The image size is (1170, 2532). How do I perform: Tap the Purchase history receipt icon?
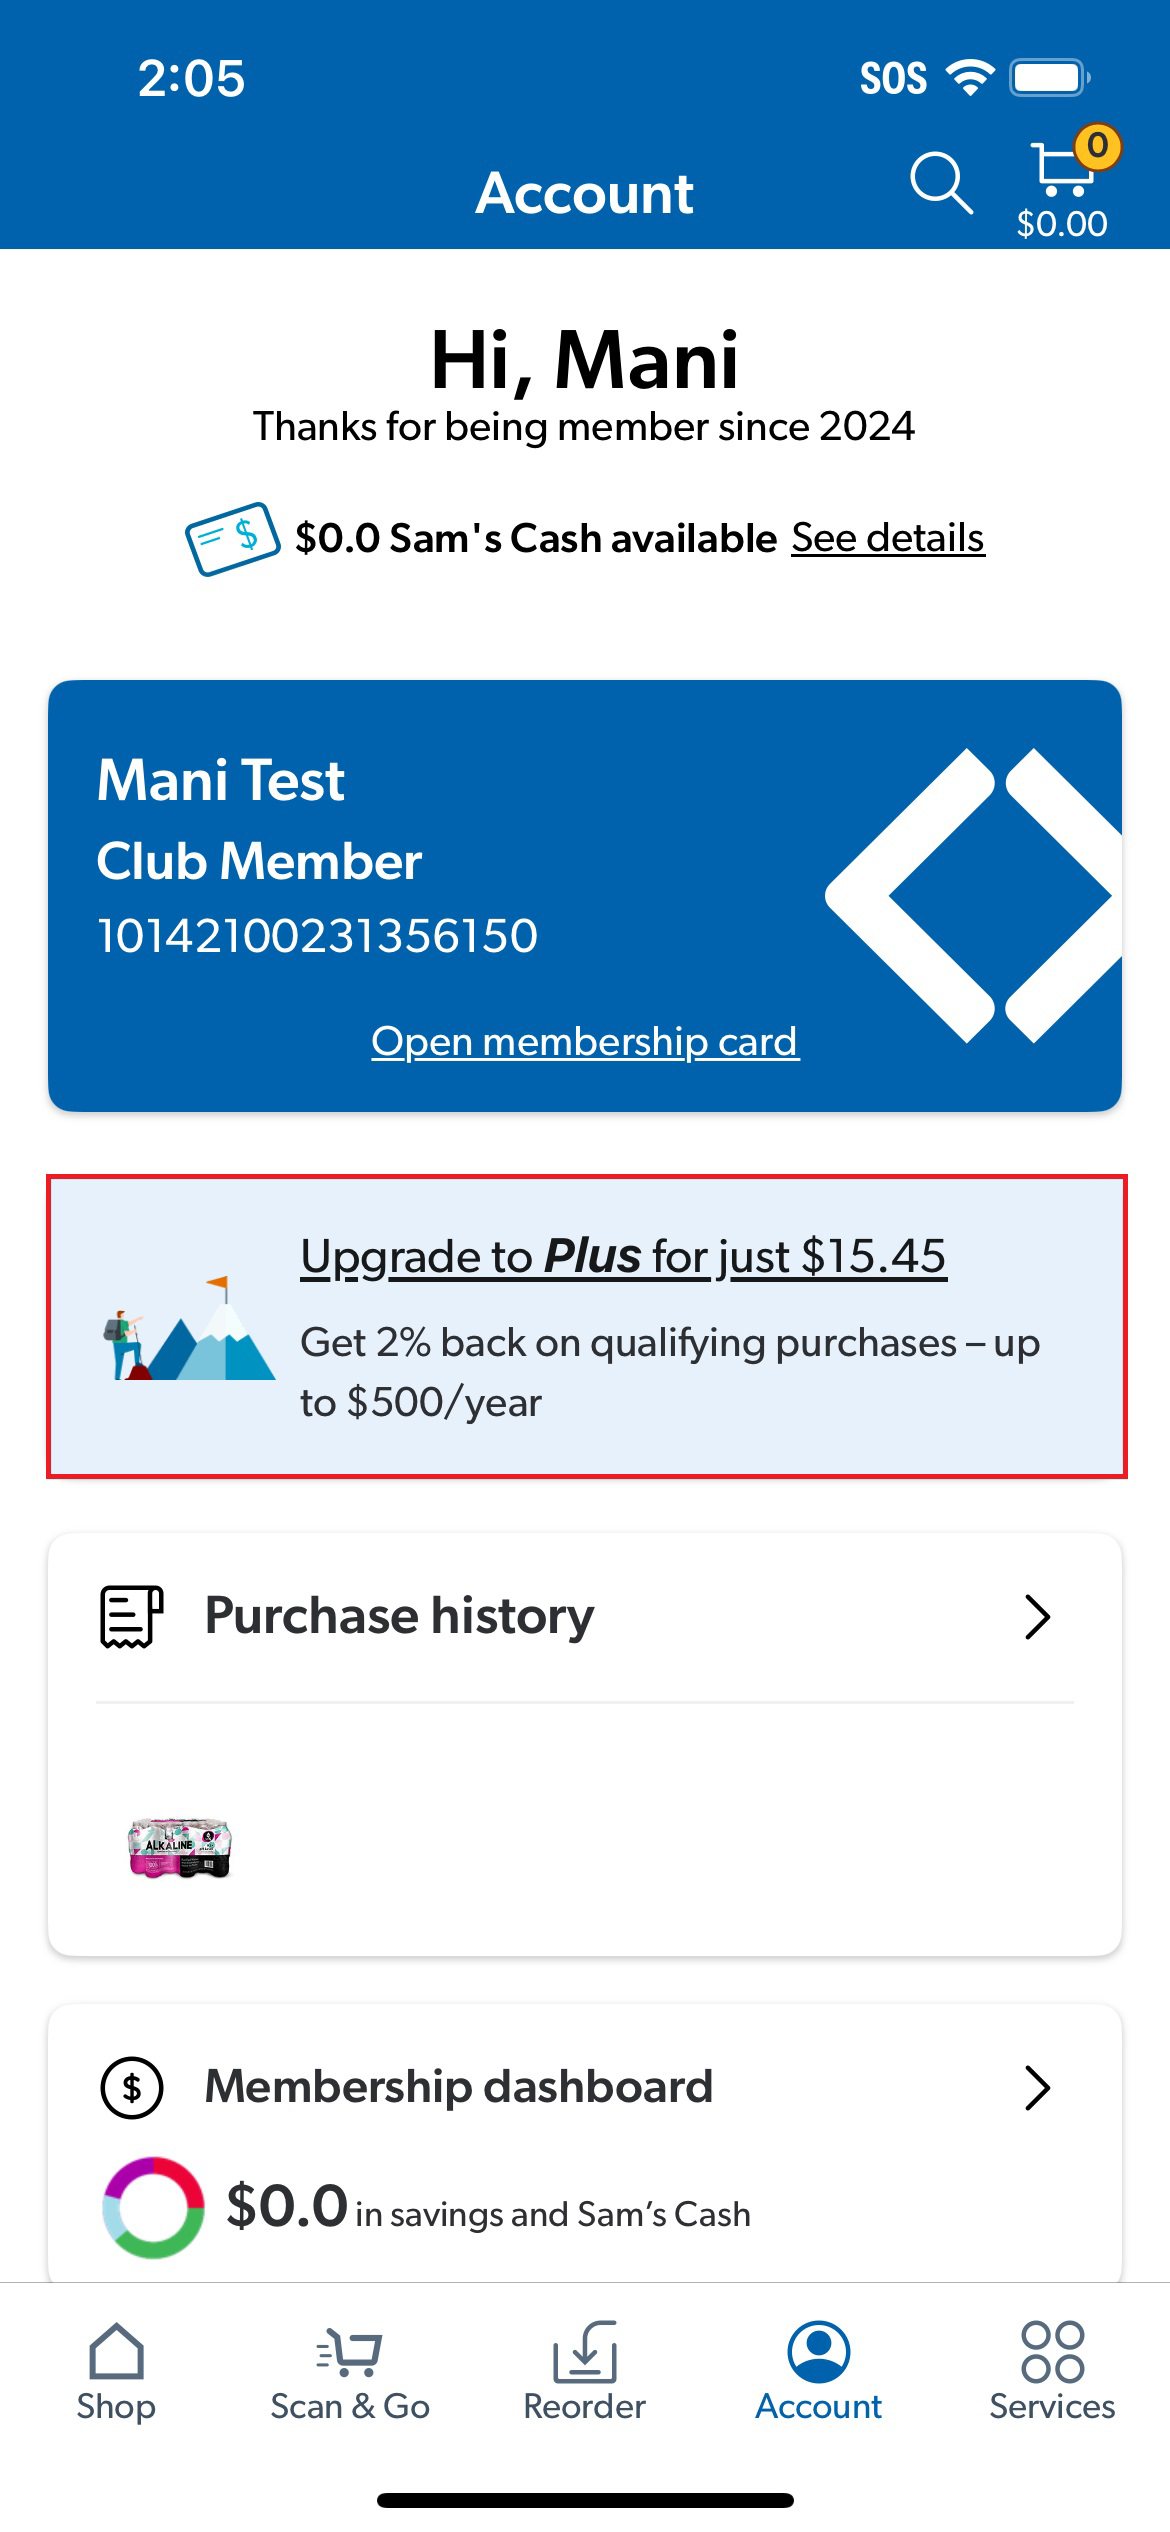click(x=131, y=1616)
